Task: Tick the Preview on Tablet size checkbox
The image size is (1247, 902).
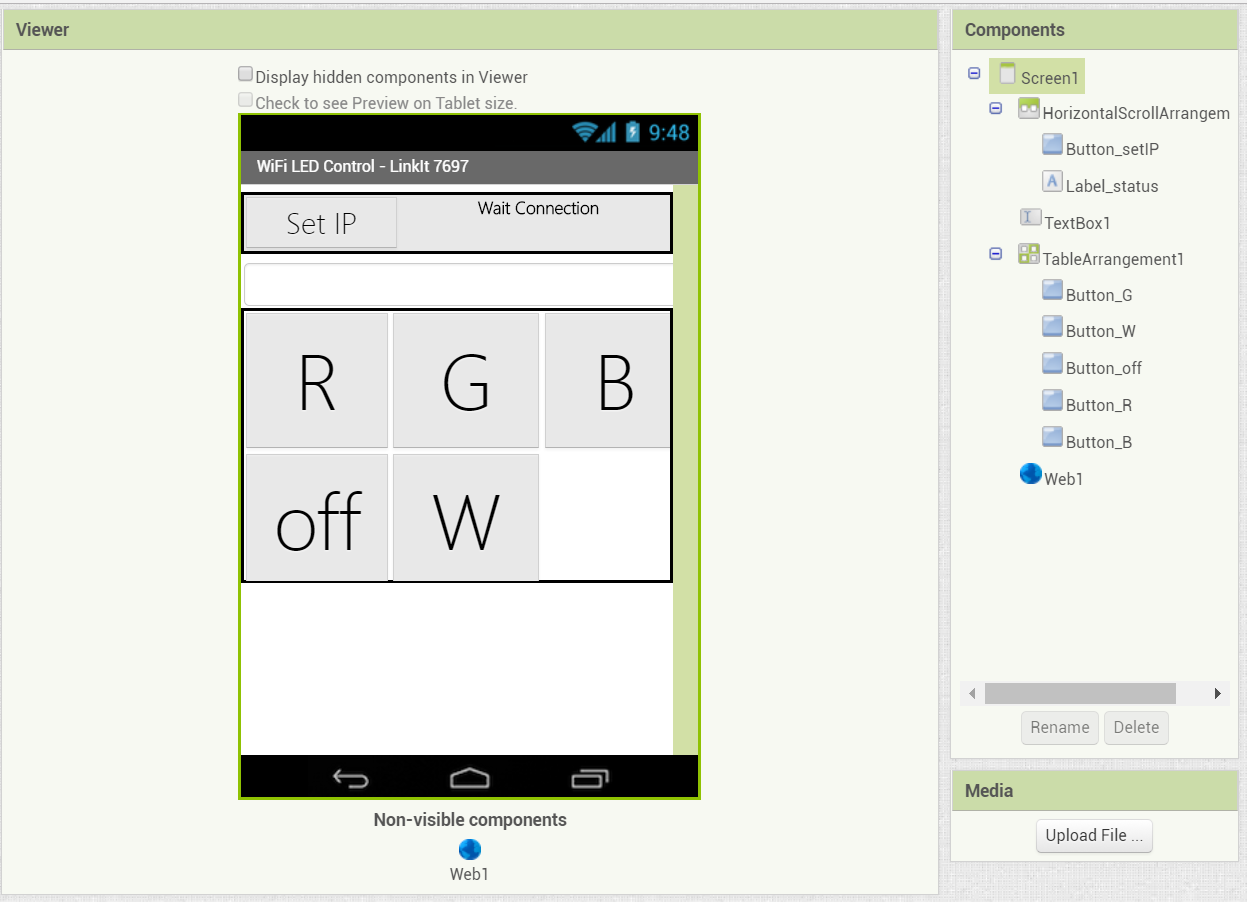Action: pos(245,100)
